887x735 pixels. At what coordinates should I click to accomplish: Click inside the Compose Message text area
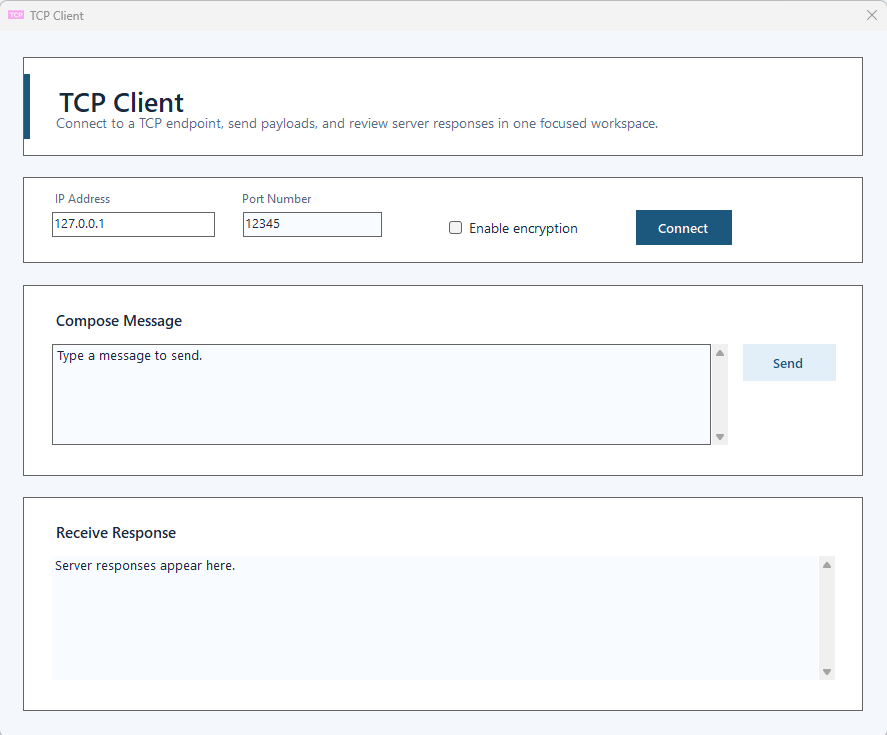point(381,394)
